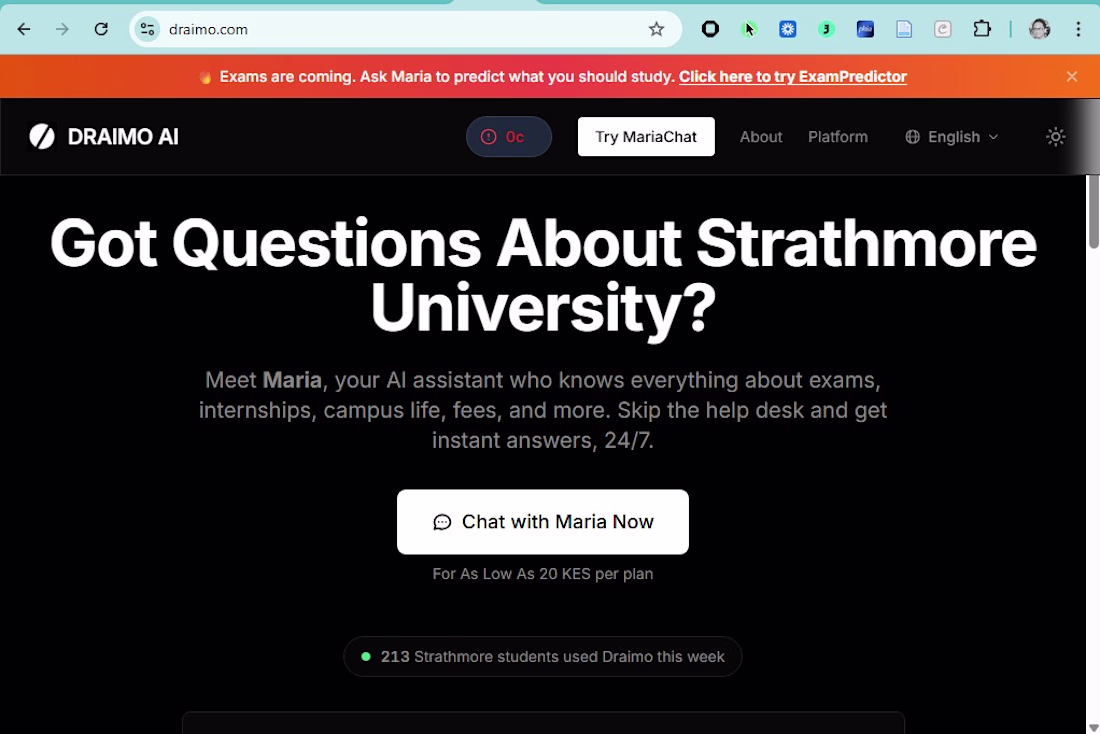The image size is (1100, 734).
Task: Click the 'For As Low As 20 KES' text
Action: click(x=543, y=574)
